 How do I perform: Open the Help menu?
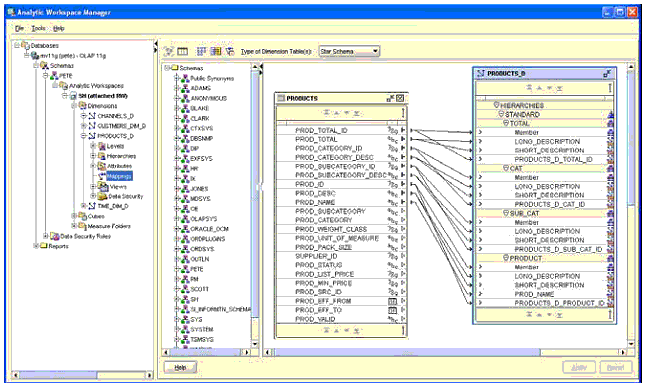(59, 28)
